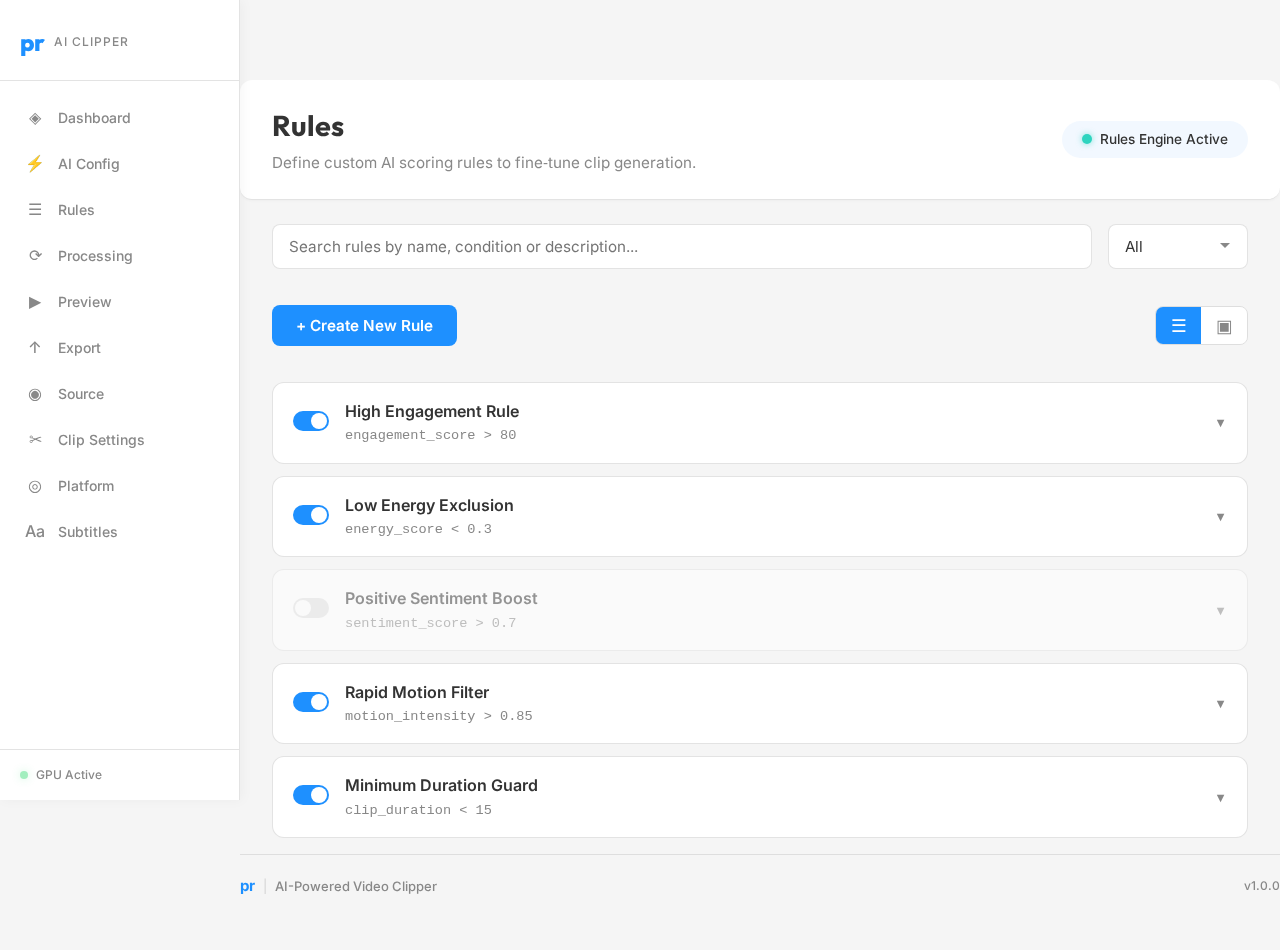1280x950 pixels.
Task: Click the Preview play triangle icon
Action: 35,302
